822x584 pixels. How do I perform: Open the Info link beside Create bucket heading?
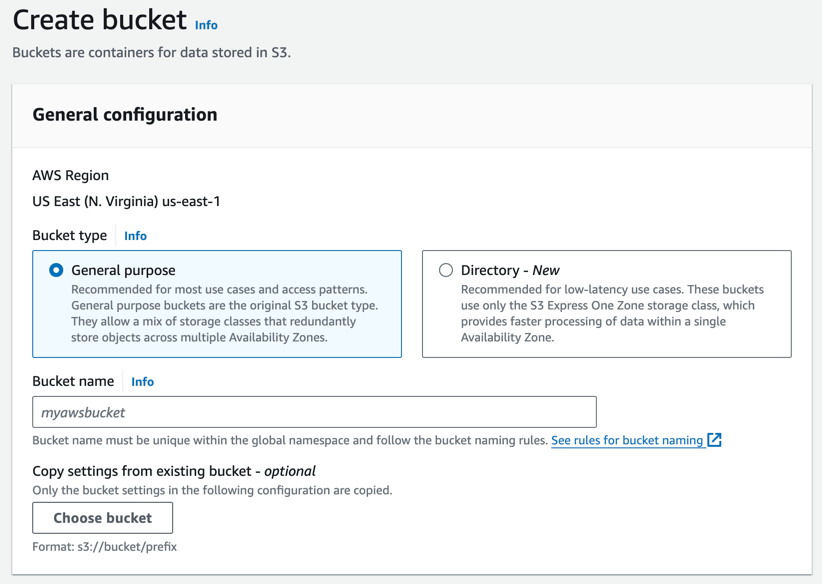[206, 25]
